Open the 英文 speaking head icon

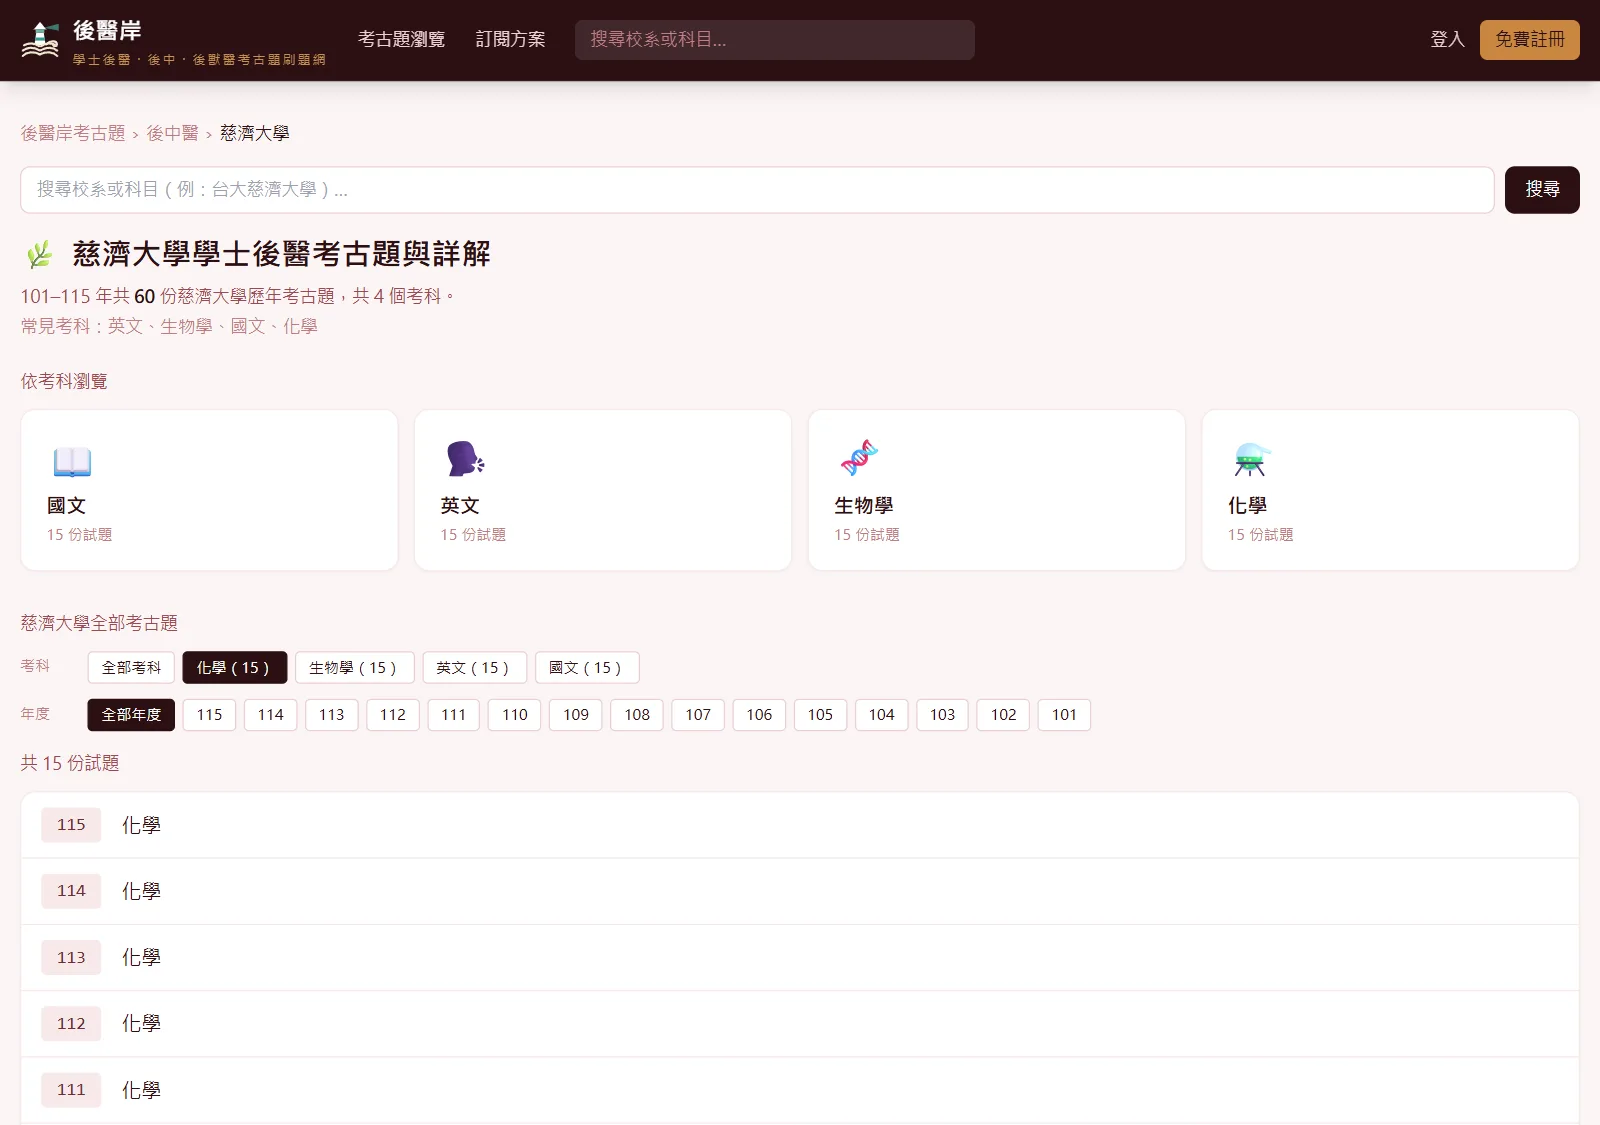point(465,459)
